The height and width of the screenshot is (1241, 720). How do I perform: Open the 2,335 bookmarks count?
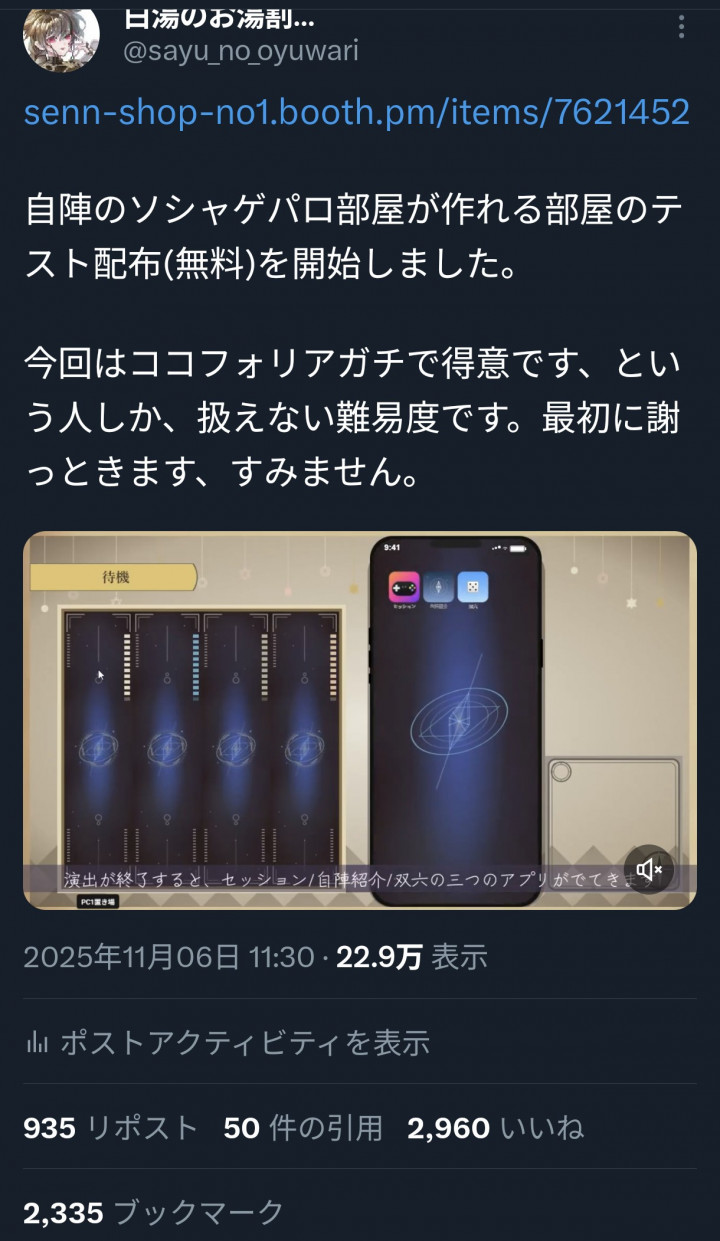coord(154,1213)
